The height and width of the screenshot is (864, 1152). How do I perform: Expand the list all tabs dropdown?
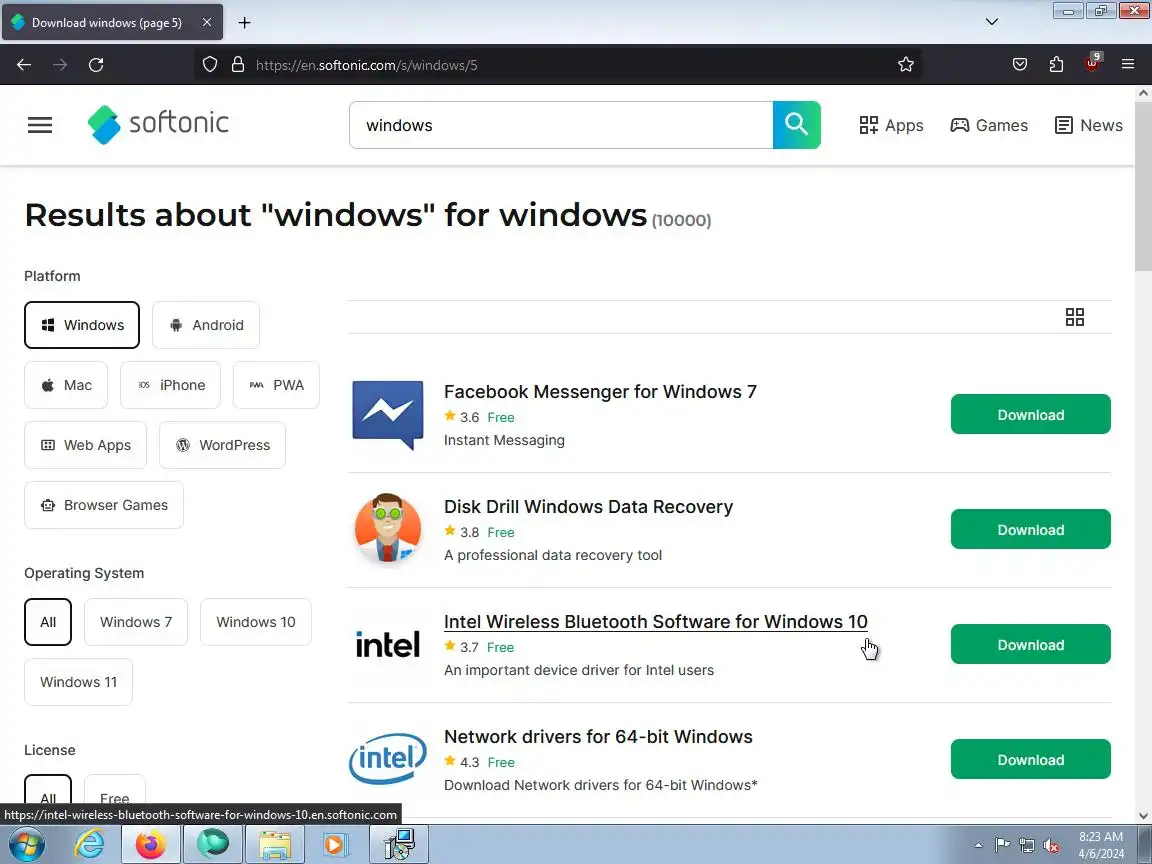click(992, 22)
